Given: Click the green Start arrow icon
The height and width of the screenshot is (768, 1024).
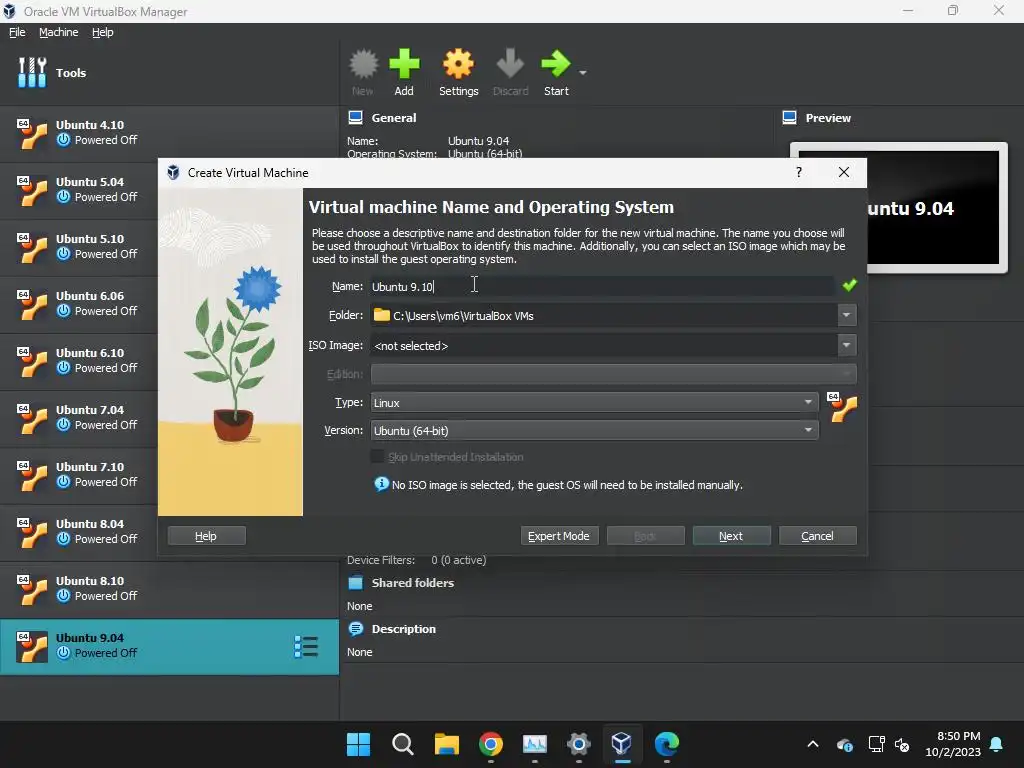Looking at the screenshot, I should pos(556,65).
